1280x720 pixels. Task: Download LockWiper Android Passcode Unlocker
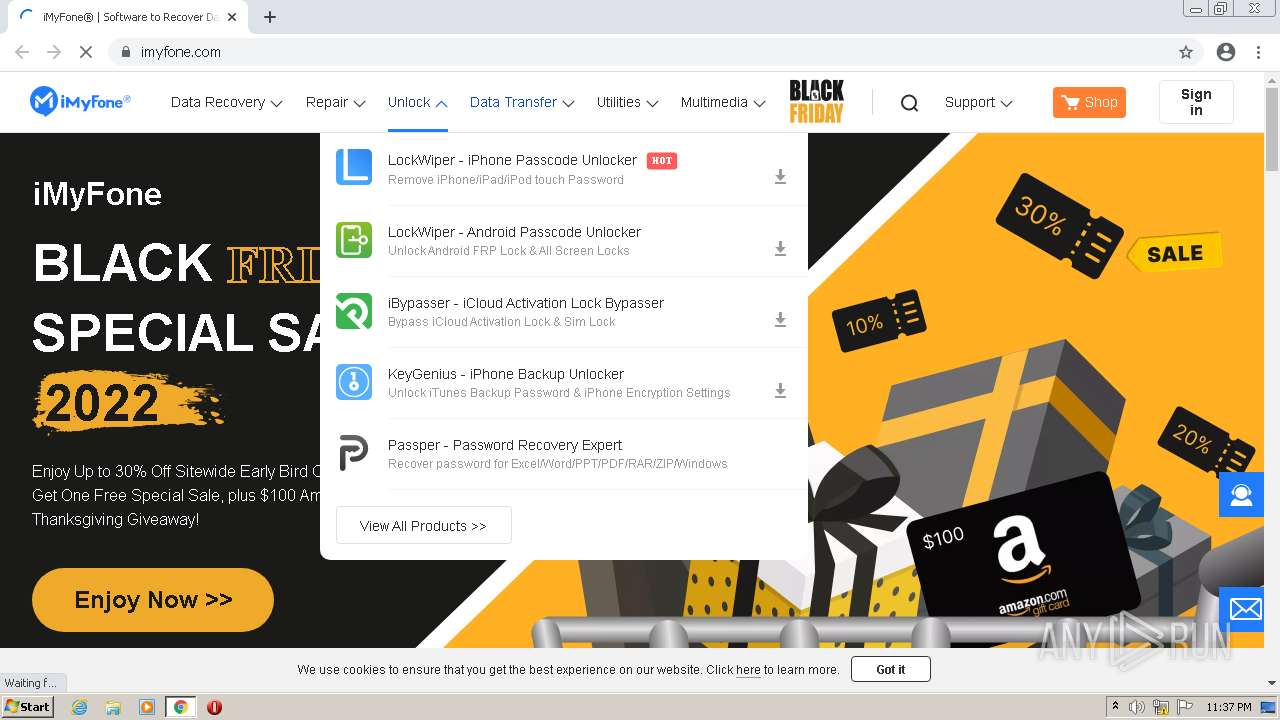pyautogui.click(x=780, y=248)
